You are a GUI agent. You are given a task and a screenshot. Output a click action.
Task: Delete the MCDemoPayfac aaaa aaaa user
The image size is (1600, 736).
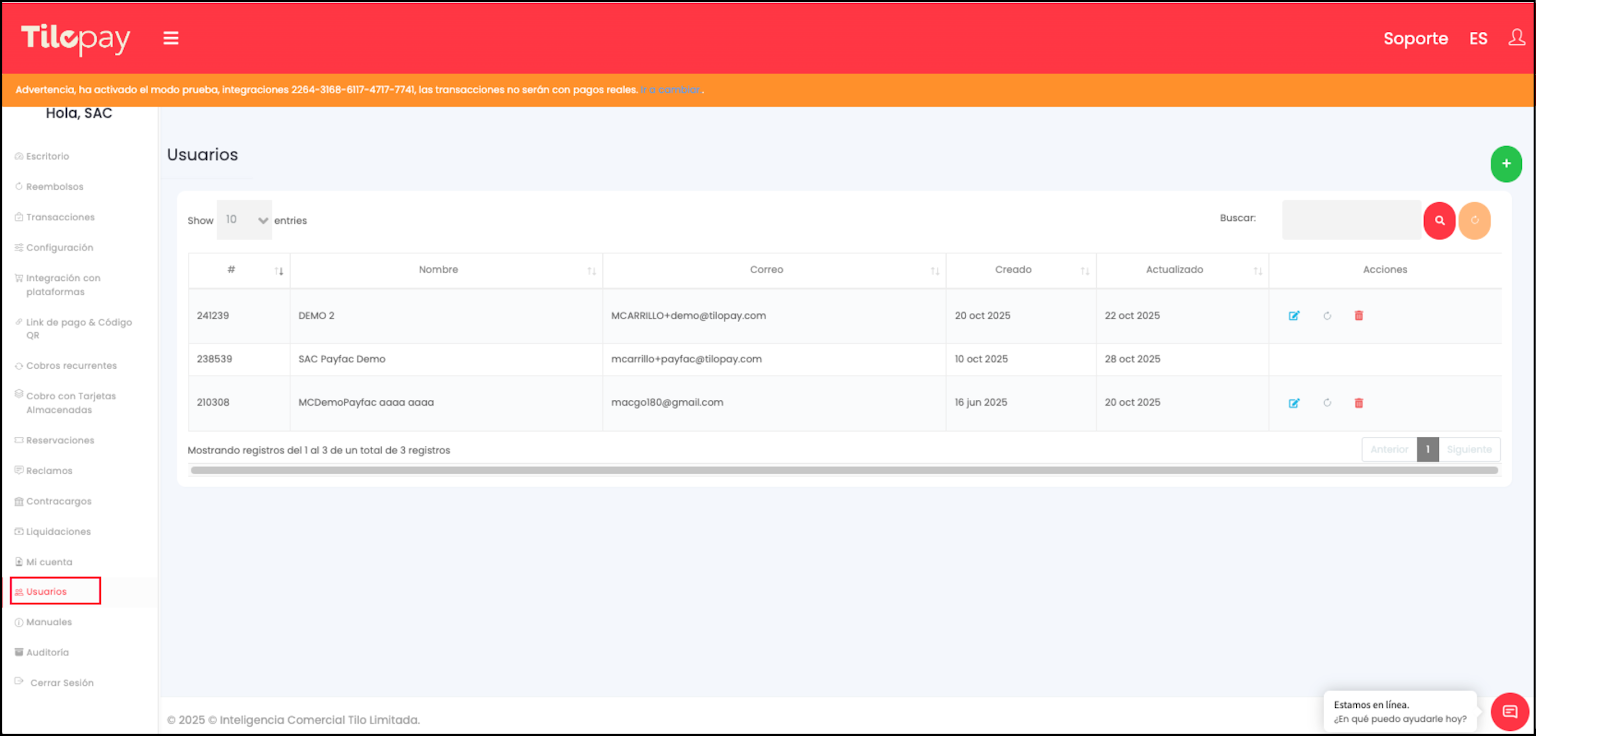[1359, 403]
